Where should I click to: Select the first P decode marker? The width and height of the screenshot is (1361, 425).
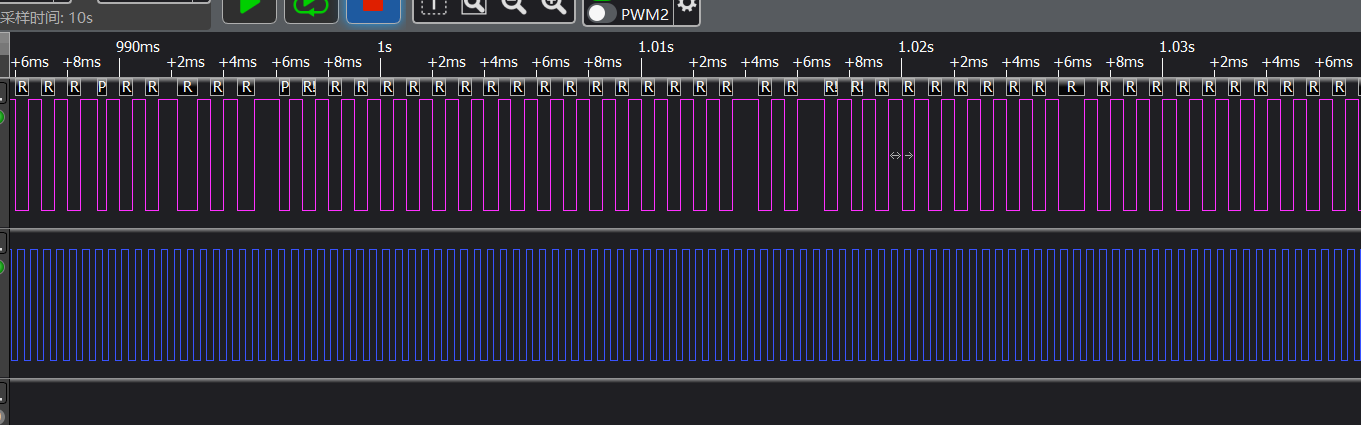(102, 87)
